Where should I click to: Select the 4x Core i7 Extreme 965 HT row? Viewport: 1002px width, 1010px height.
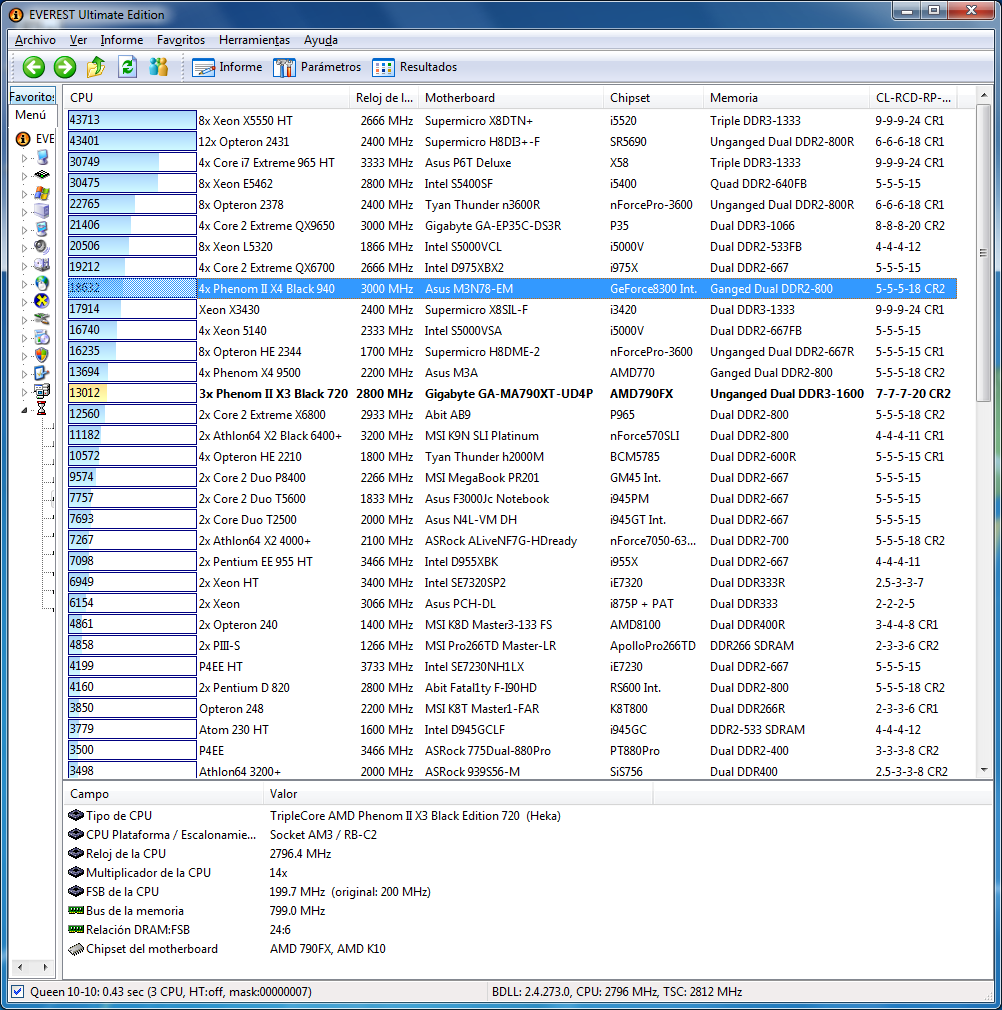click(267, 163)
